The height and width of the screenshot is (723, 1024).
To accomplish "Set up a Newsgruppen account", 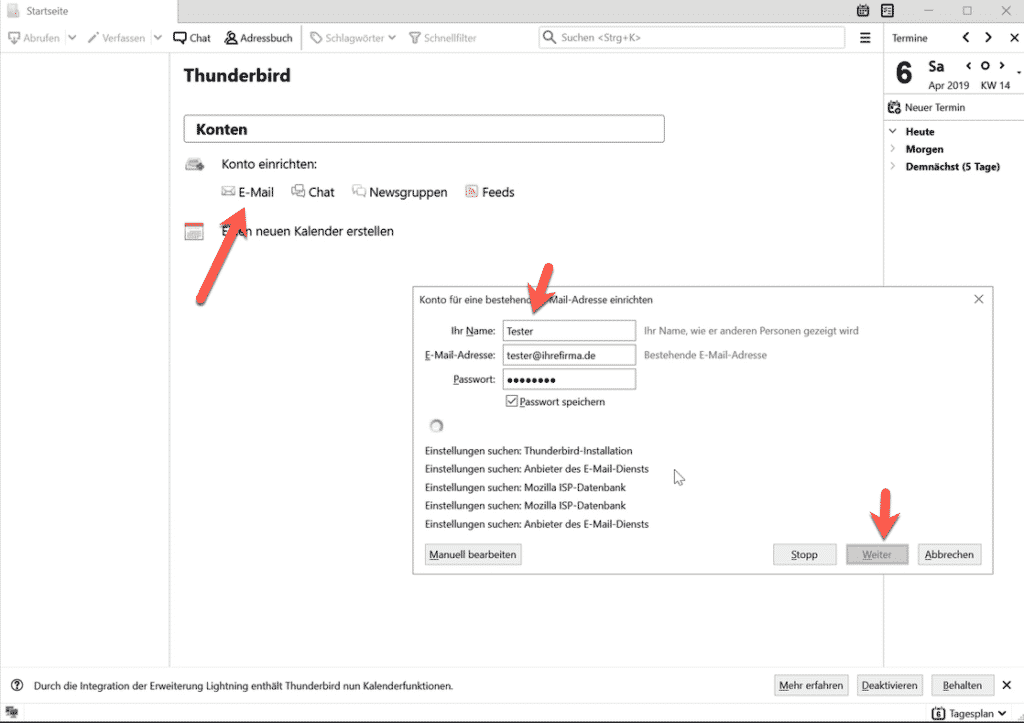I will [x=400, y=192].
